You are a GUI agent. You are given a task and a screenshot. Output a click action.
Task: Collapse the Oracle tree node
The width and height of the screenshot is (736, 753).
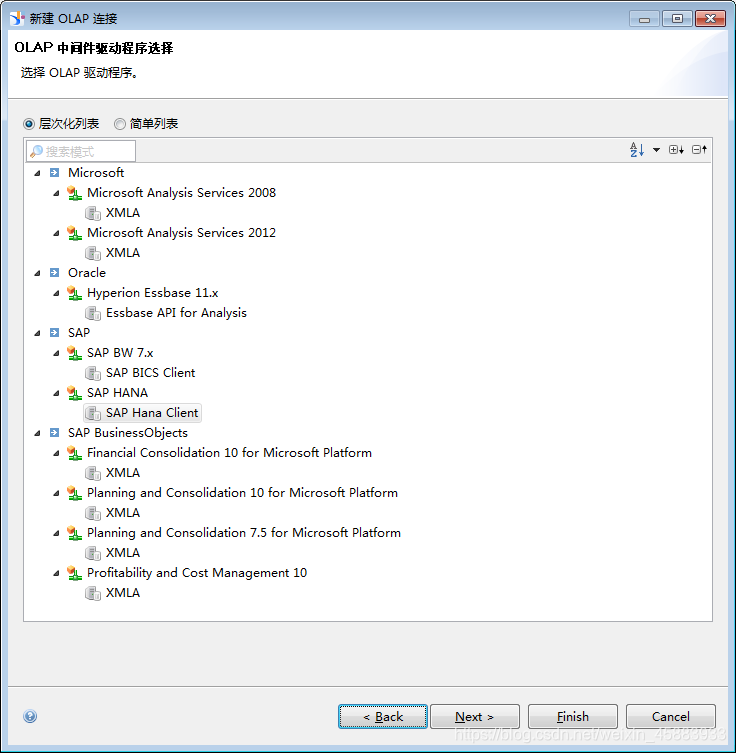pyautogui.click(x=37, y=273)
